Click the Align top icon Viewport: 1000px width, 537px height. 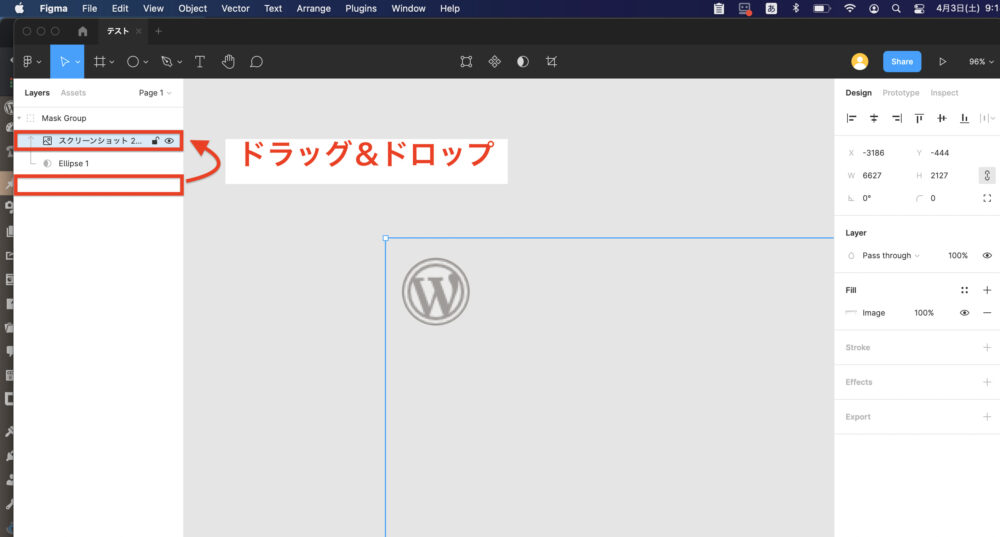(x=919, y=118)
